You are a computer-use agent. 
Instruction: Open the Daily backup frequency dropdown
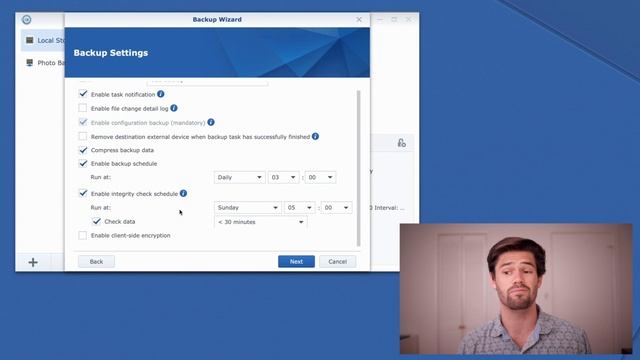tap(240, 177)
